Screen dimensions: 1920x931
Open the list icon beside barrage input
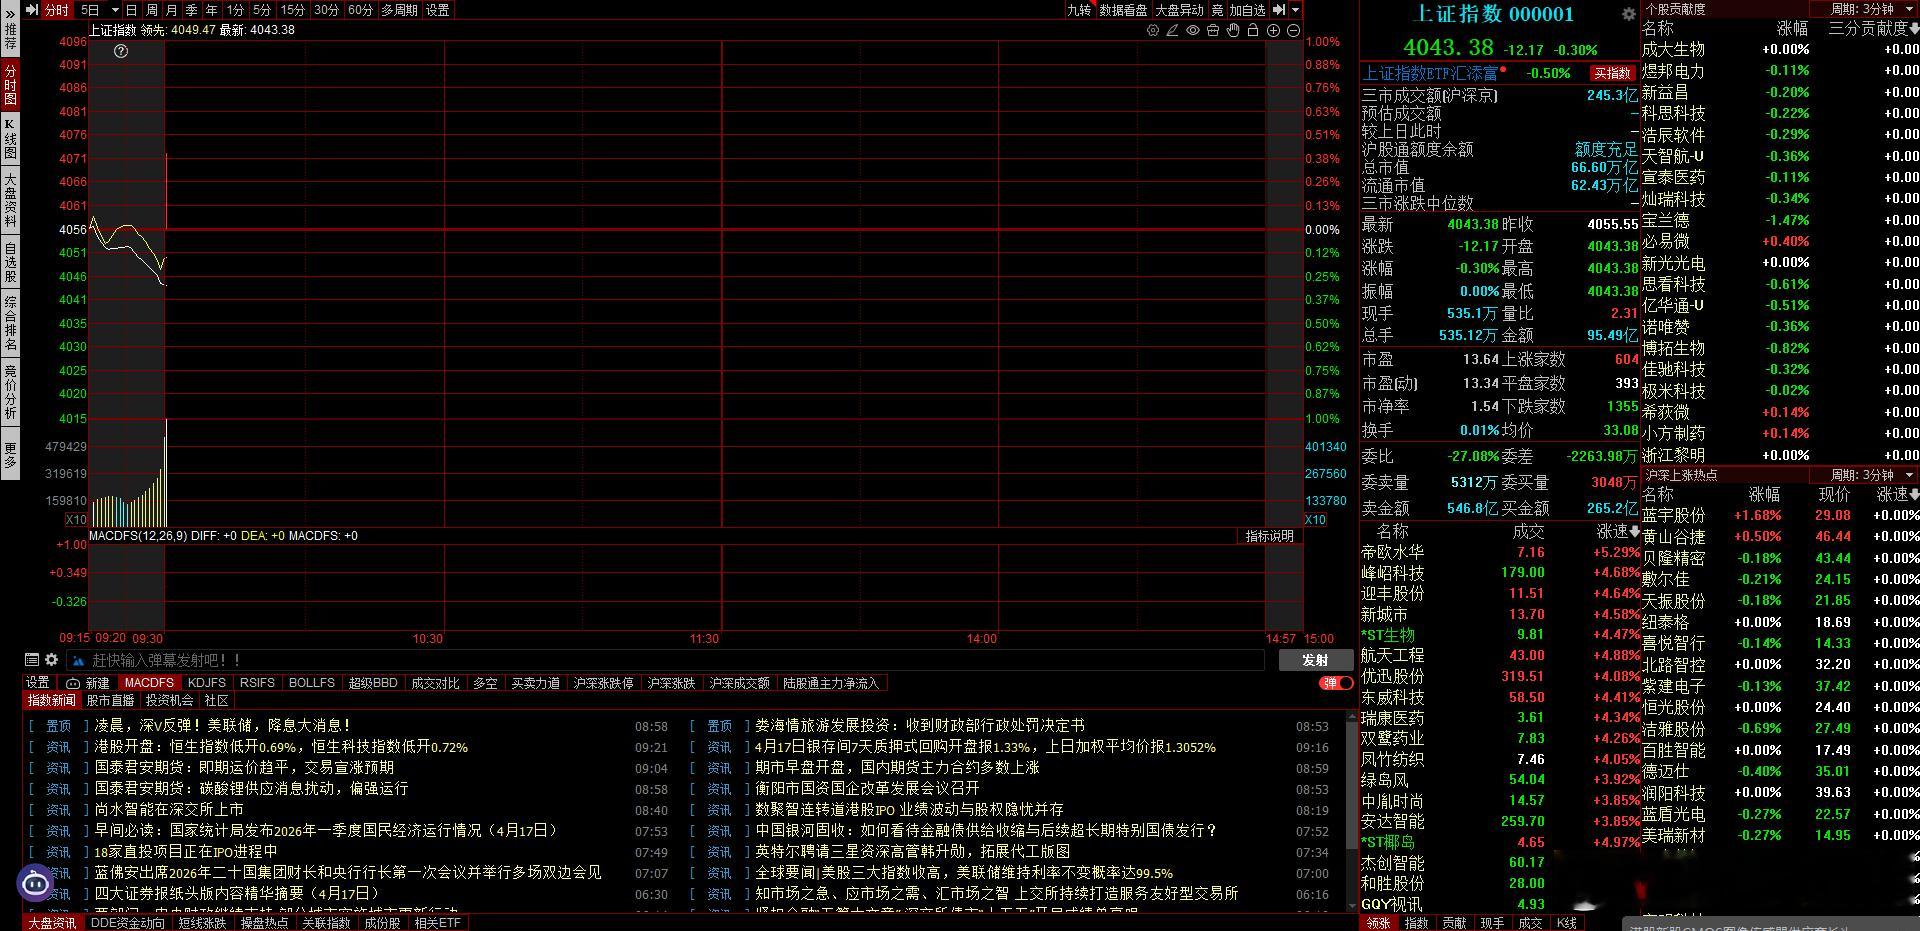[x=32, y=660]
